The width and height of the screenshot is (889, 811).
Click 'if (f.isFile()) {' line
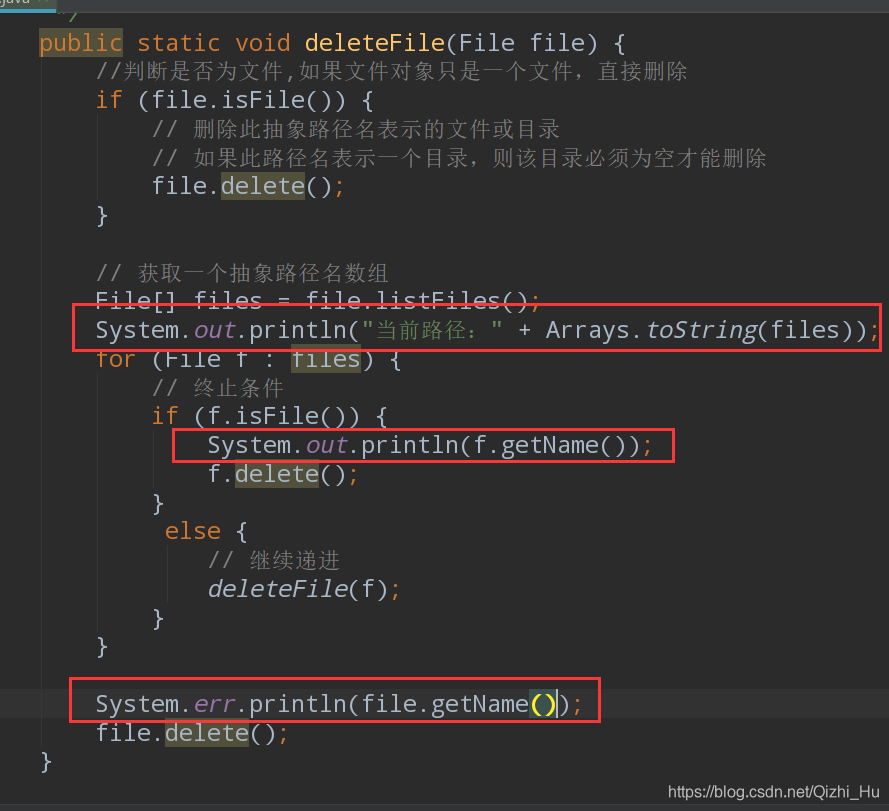269,417
